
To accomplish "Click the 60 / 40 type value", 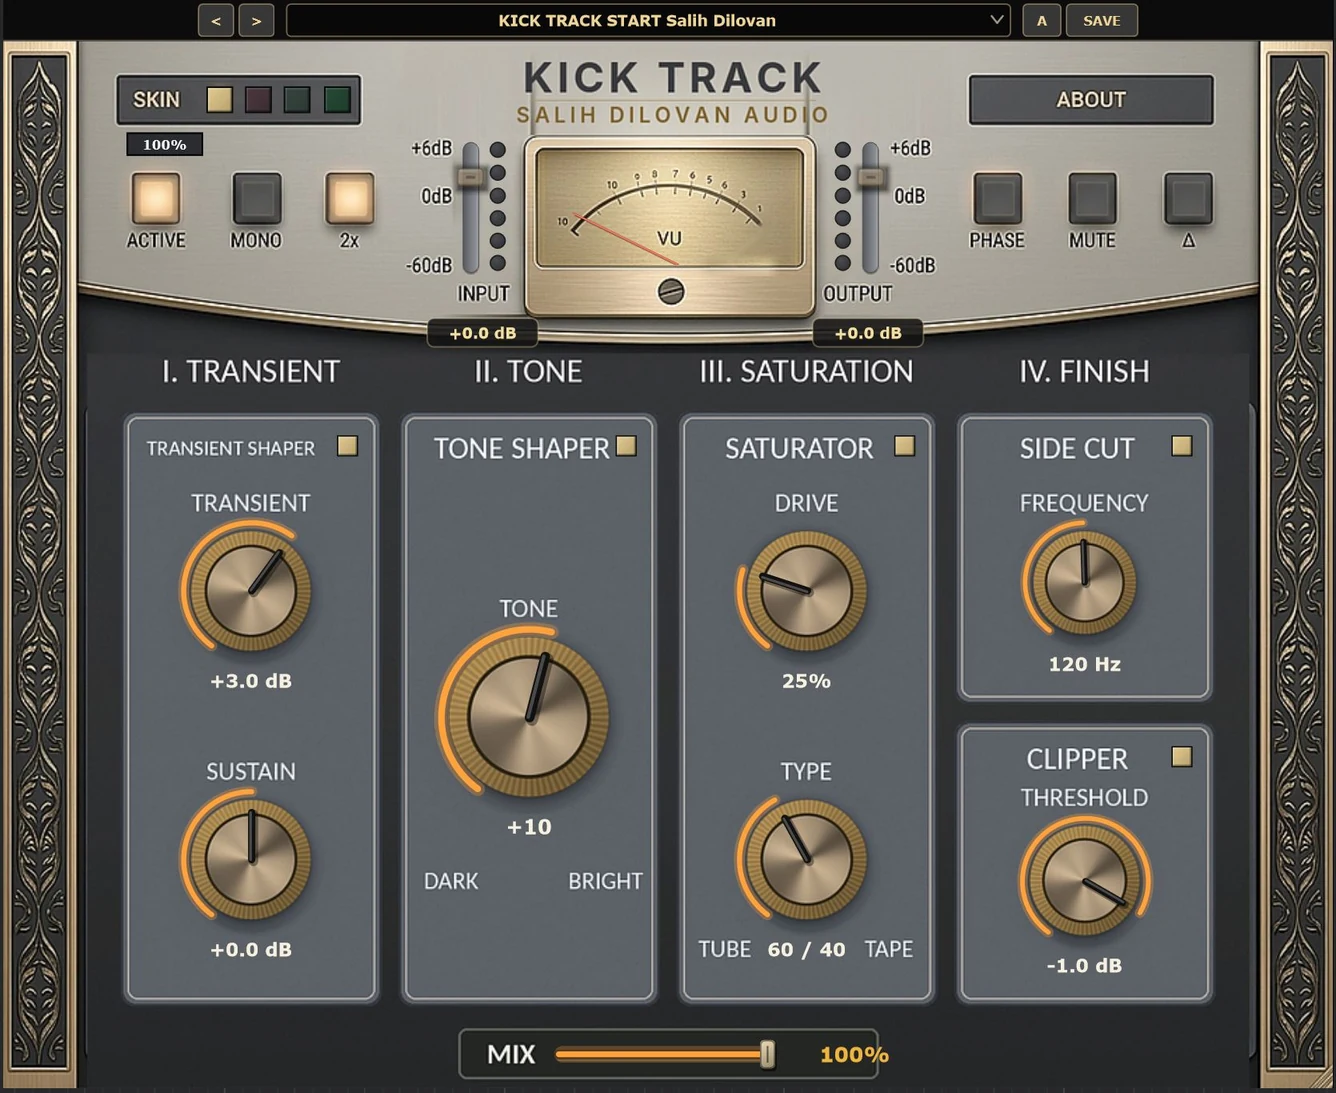I will coord(806,950).
